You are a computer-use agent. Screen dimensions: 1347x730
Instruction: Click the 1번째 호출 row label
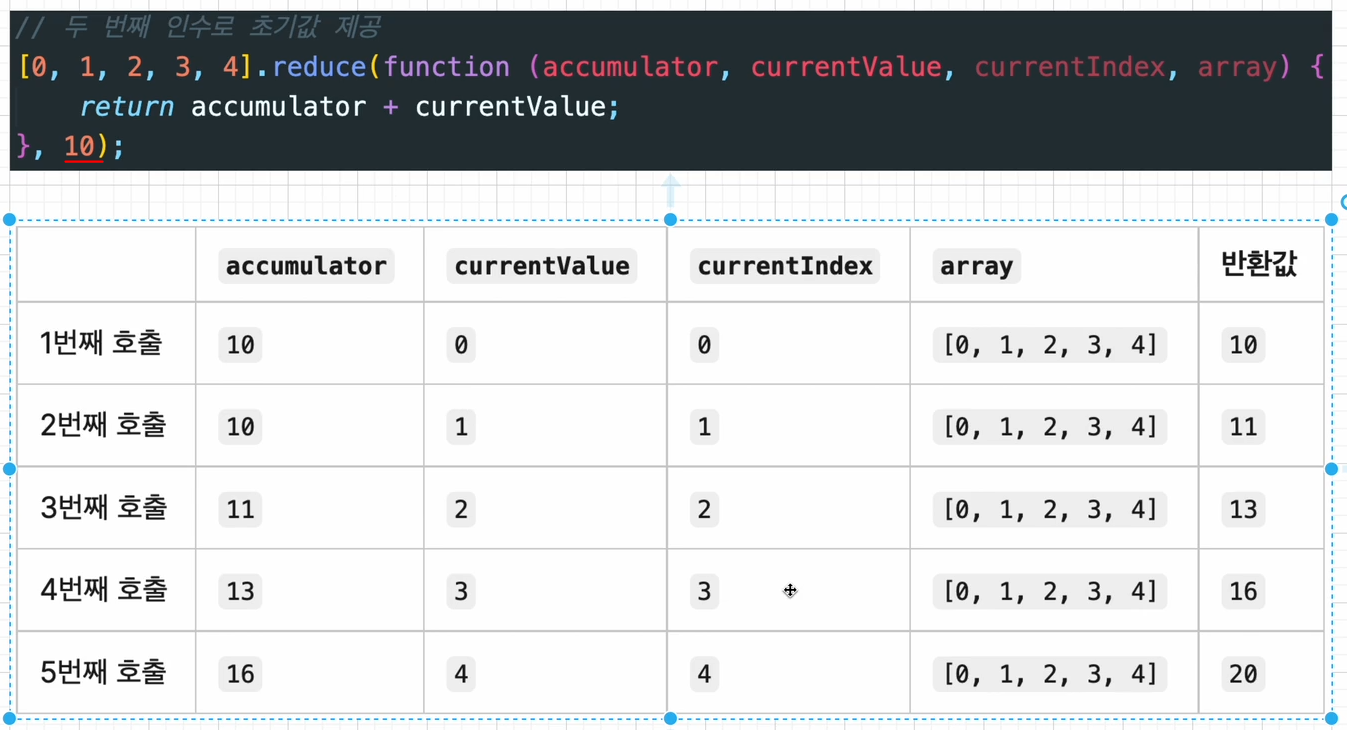(103, 344)
